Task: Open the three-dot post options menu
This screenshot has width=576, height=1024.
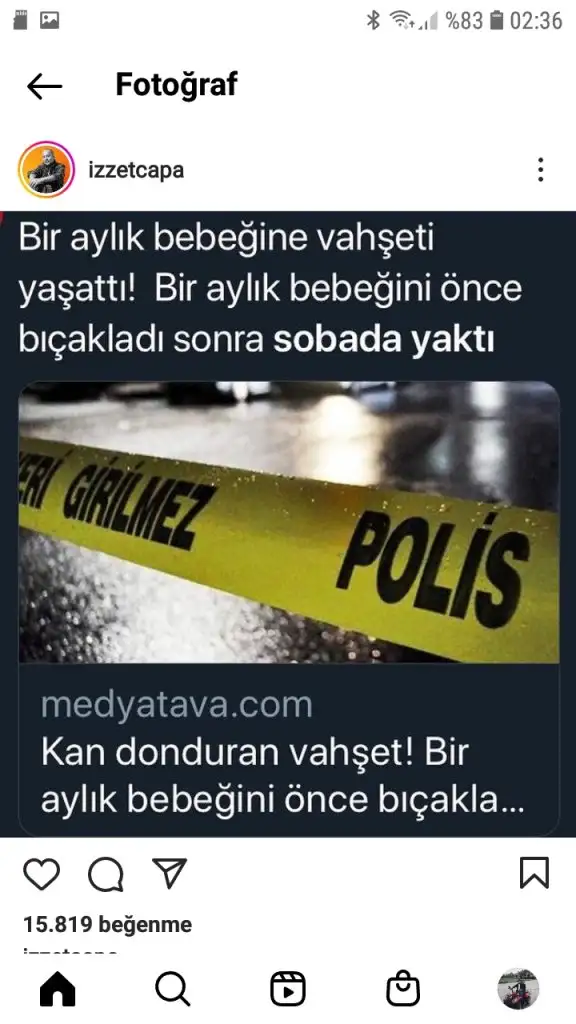Action: click(540, 170)
